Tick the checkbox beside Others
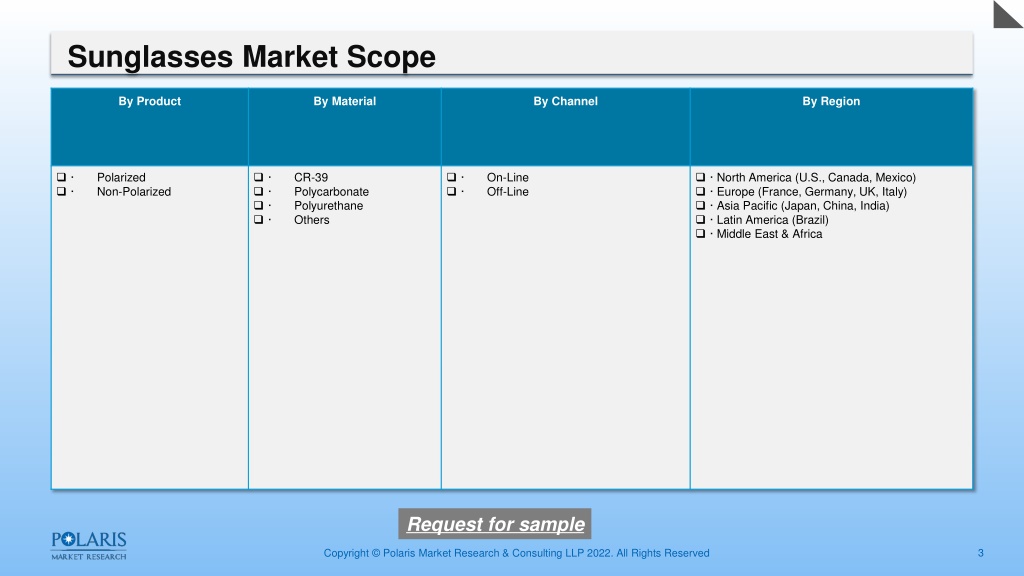The height and width of the screenshot is (576, 1024). pos(259,219)
